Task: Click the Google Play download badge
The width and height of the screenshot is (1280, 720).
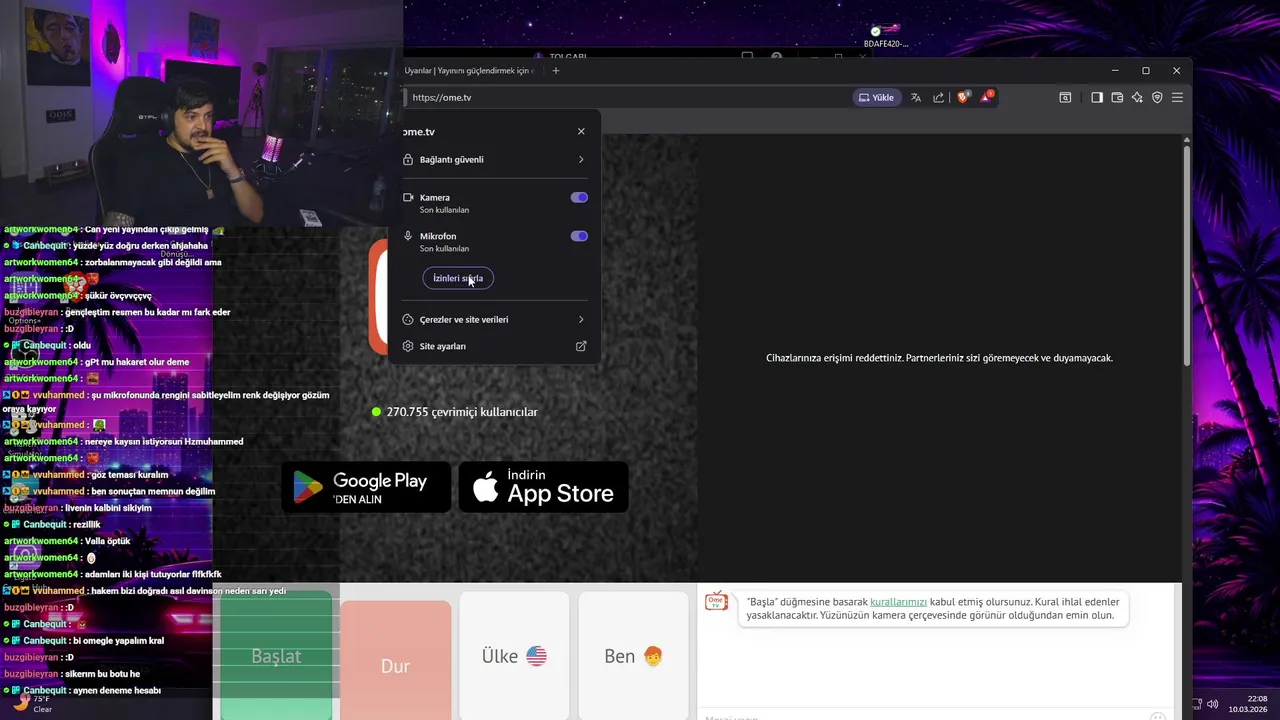Action: tap(366, 487)
